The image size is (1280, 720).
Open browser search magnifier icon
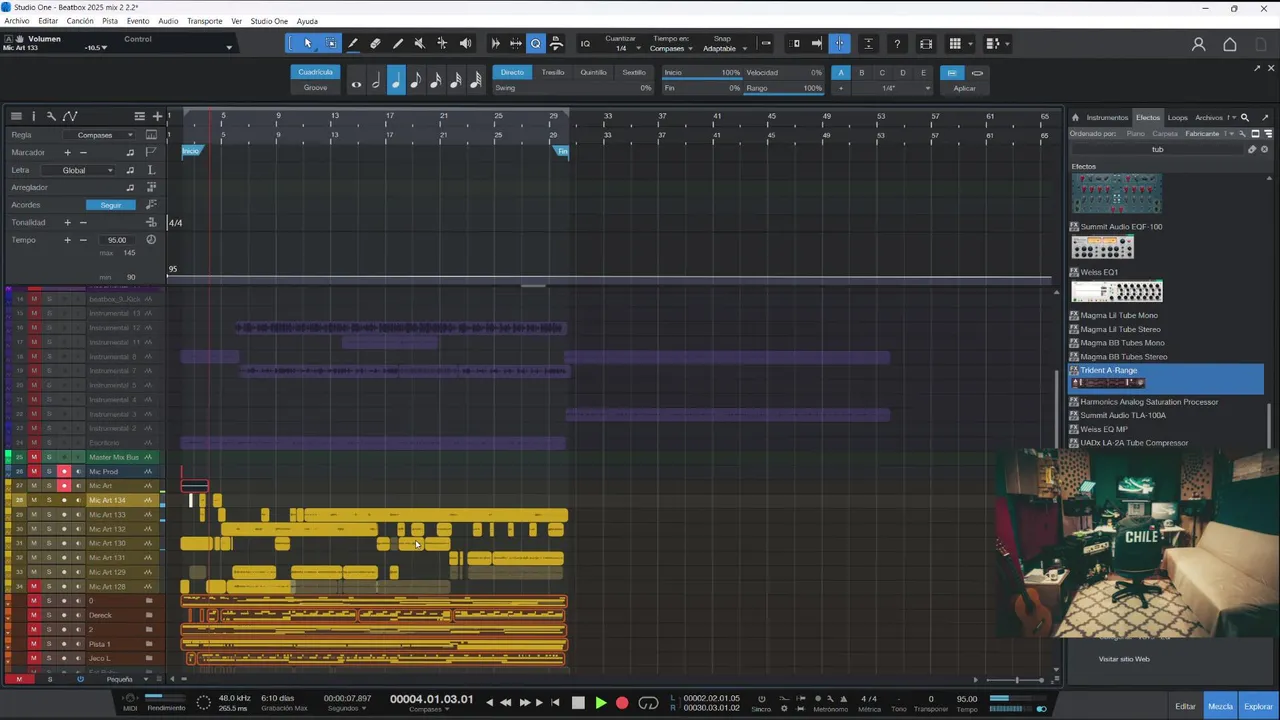[1245, 117]
